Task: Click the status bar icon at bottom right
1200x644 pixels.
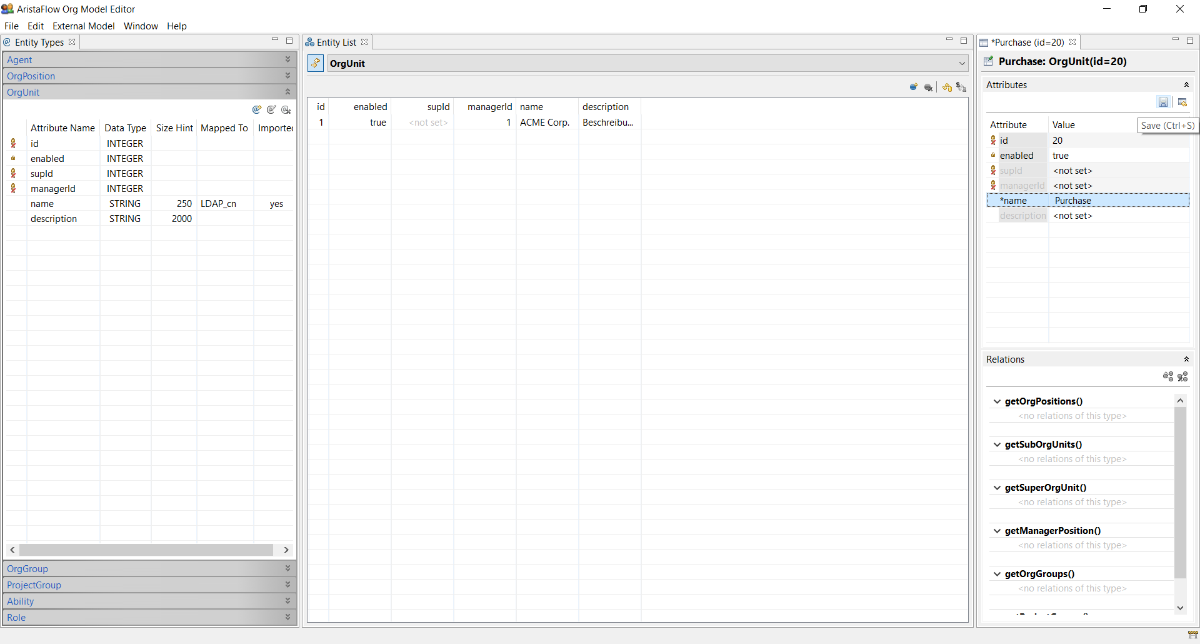Action: (1192, 635)
